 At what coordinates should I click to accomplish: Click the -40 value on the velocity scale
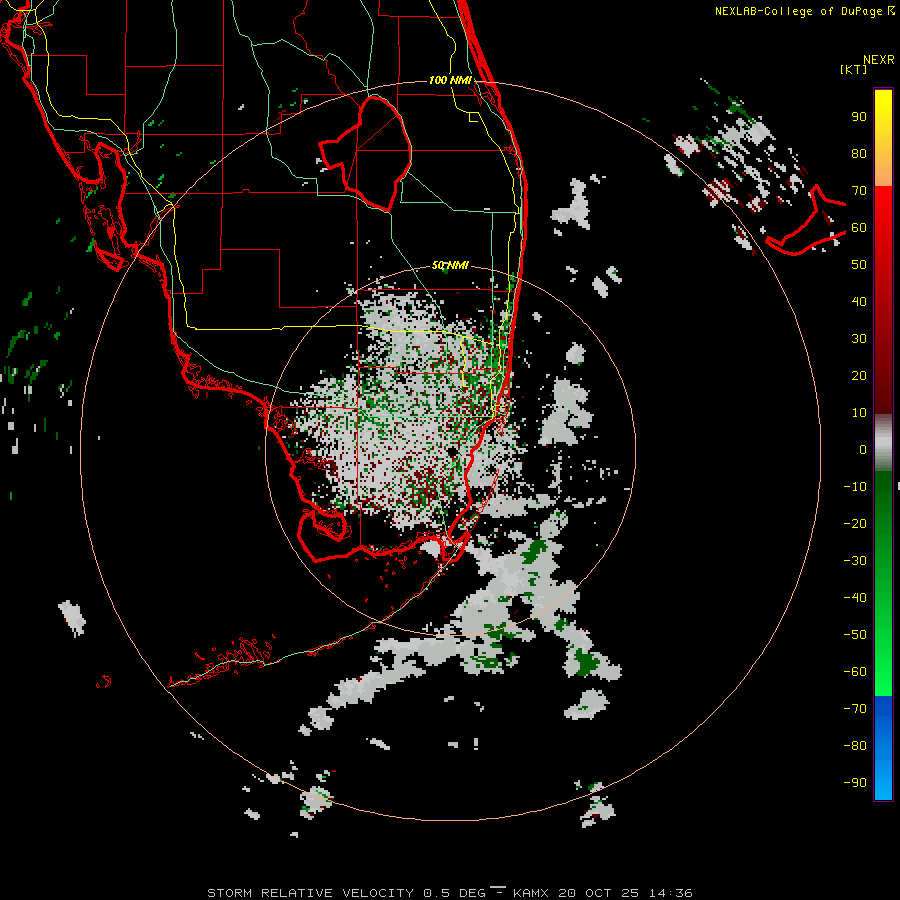point(855,598)
